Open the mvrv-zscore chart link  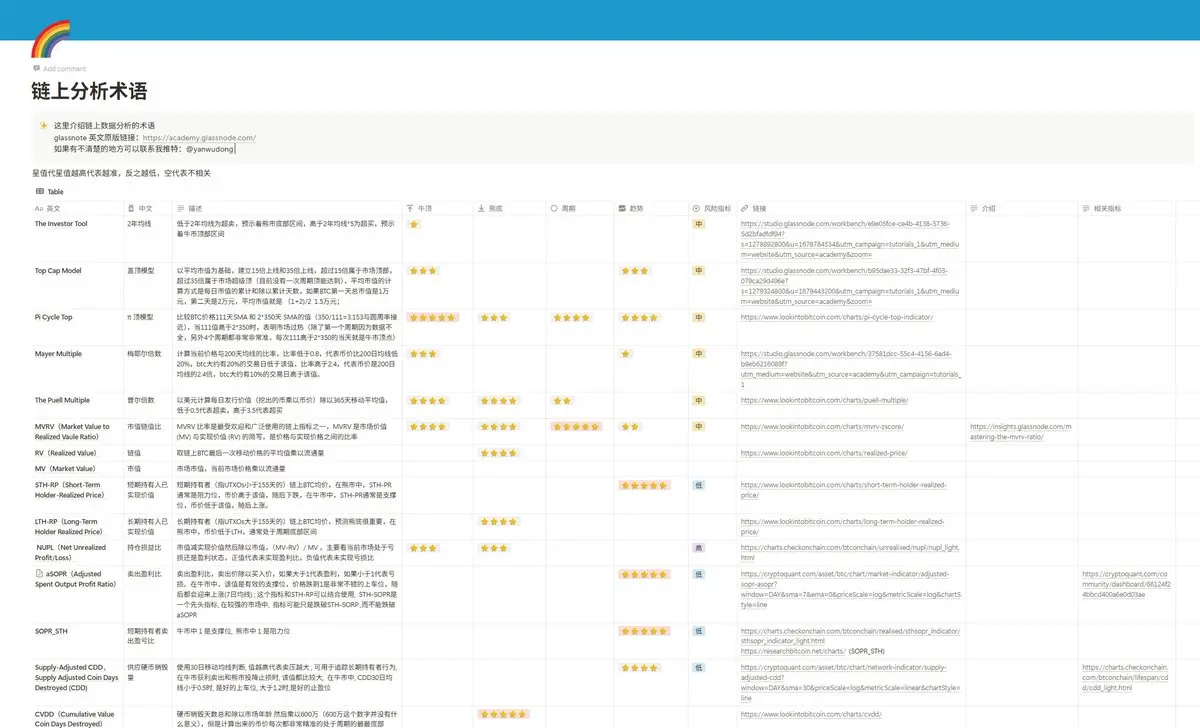[822, 426]
